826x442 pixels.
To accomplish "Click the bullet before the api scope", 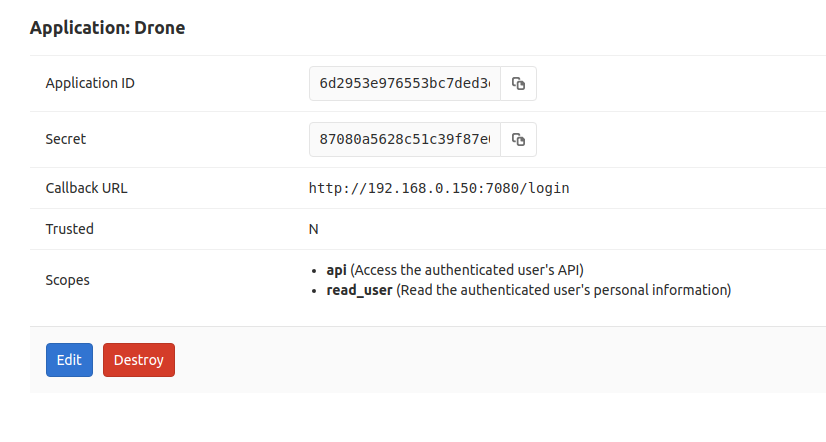I will pos(316,271).
